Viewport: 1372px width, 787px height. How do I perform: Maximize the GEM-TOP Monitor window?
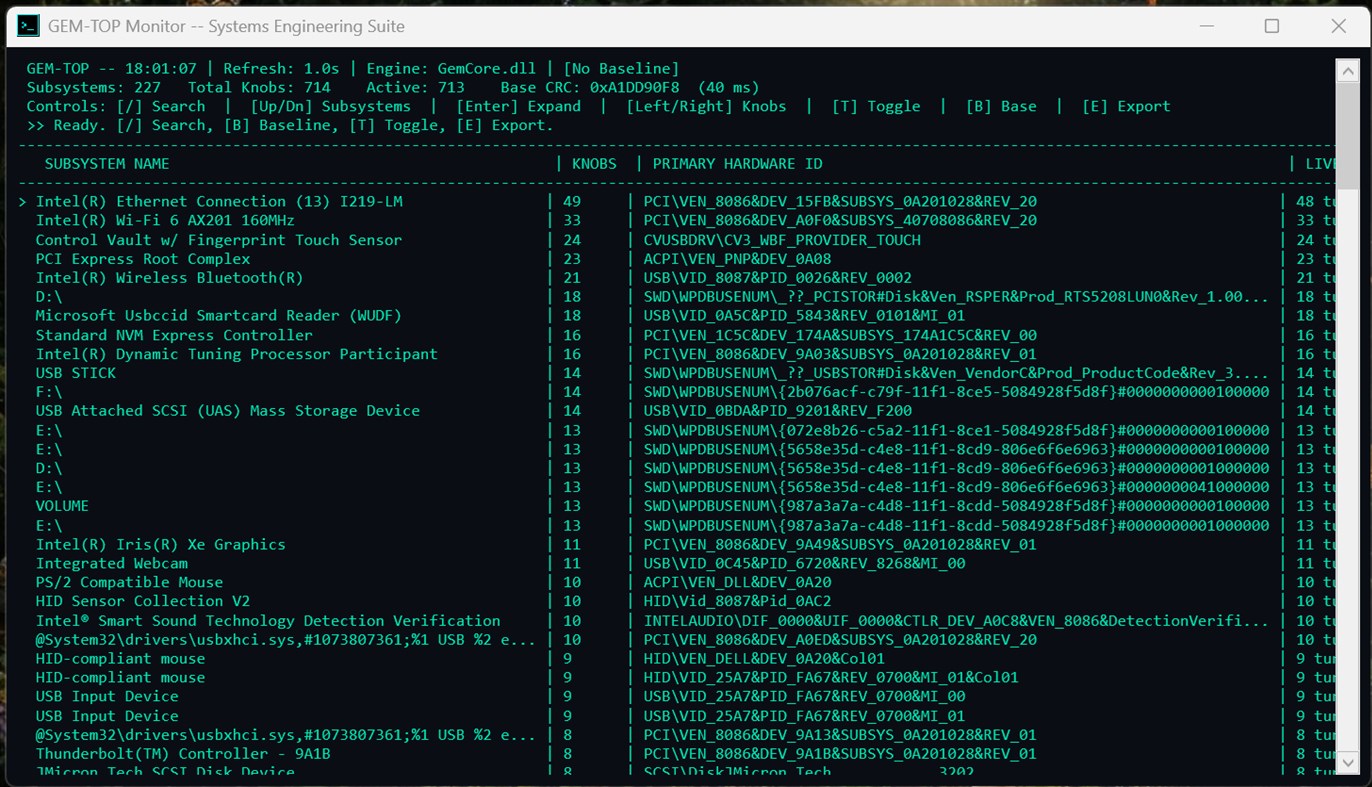pos(1272,26)
